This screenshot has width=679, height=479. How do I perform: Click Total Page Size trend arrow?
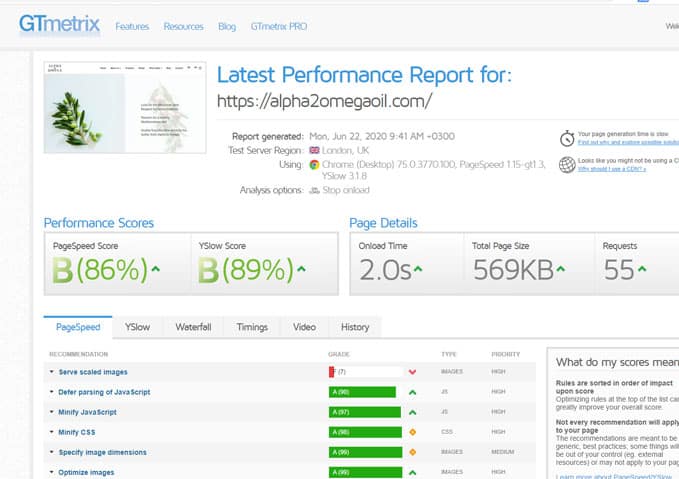(560, 269)
